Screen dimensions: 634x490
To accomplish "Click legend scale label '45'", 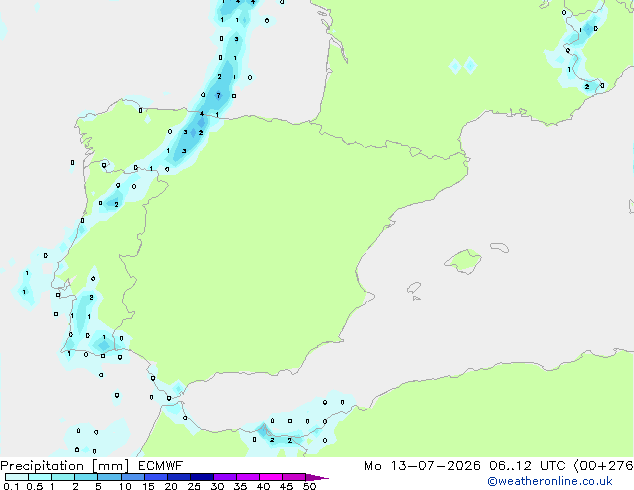I will 286,486.
